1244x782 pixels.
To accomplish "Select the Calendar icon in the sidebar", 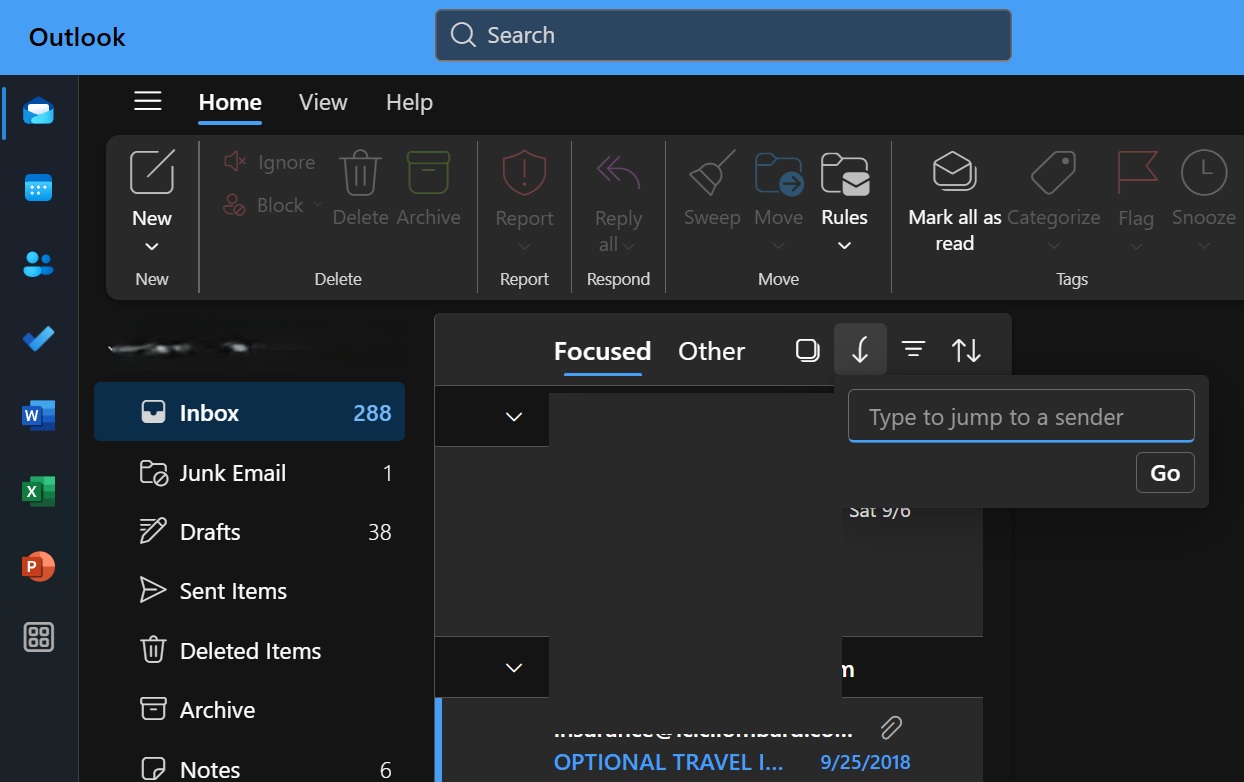I will point(38,188).
